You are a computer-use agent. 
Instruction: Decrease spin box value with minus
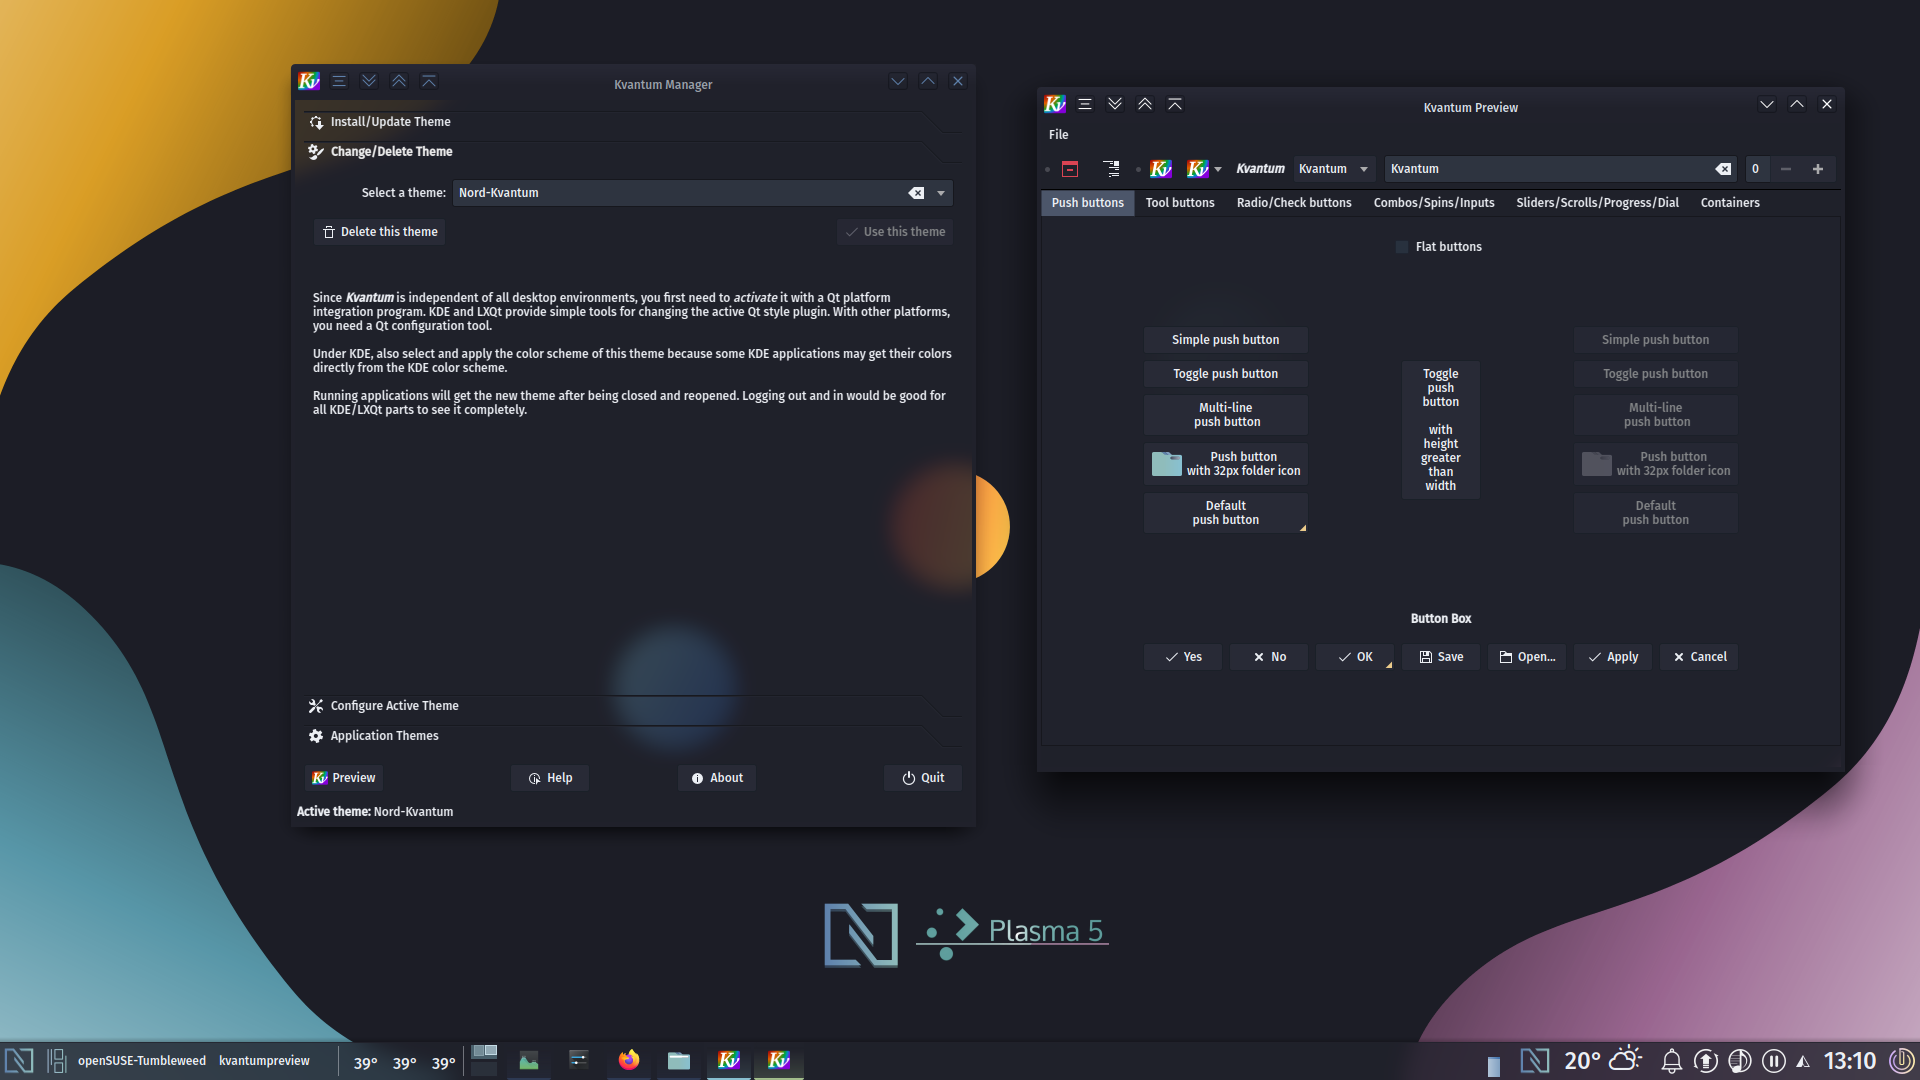(1786, 169)
